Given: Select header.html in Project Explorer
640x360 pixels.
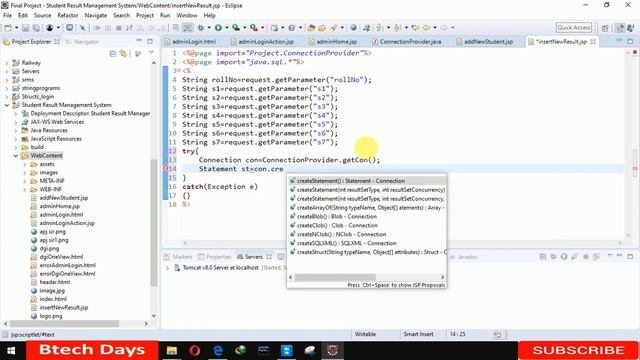Looking at the screenshot, I should [55, 282].
